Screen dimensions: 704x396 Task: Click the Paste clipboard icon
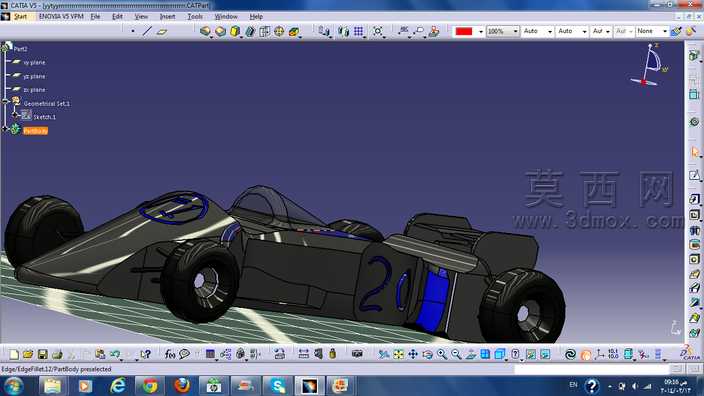point(100,354)
